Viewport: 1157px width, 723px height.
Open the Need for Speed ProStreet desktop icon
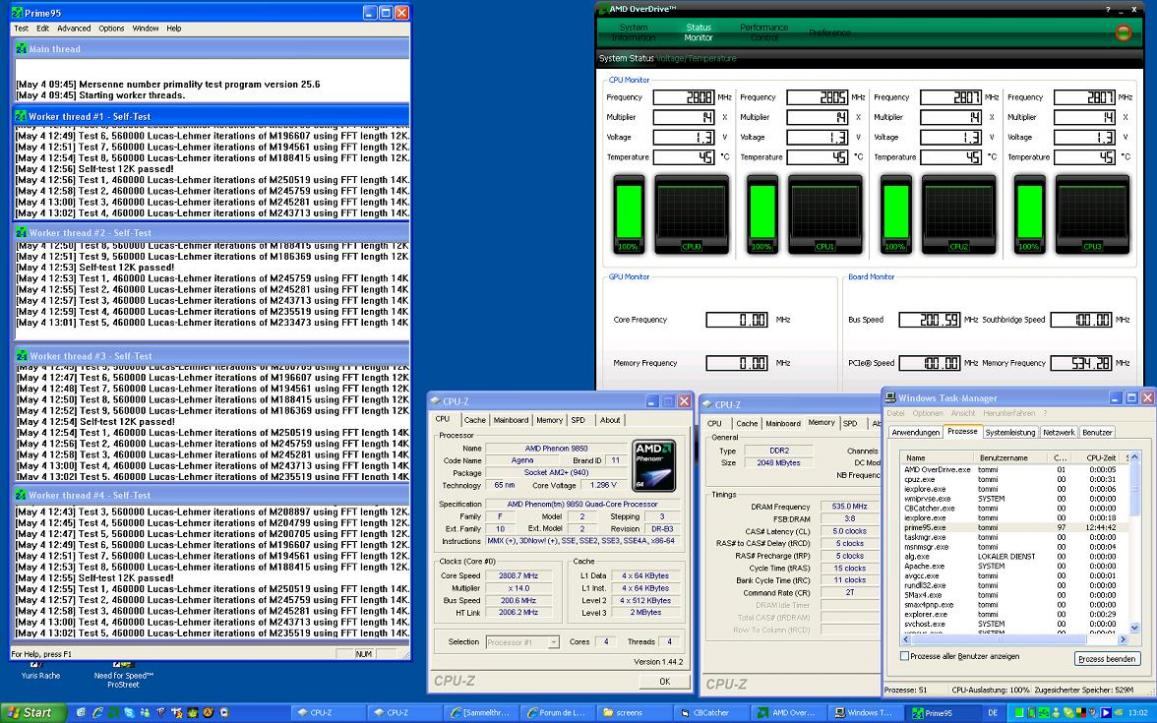click(123, 674)
